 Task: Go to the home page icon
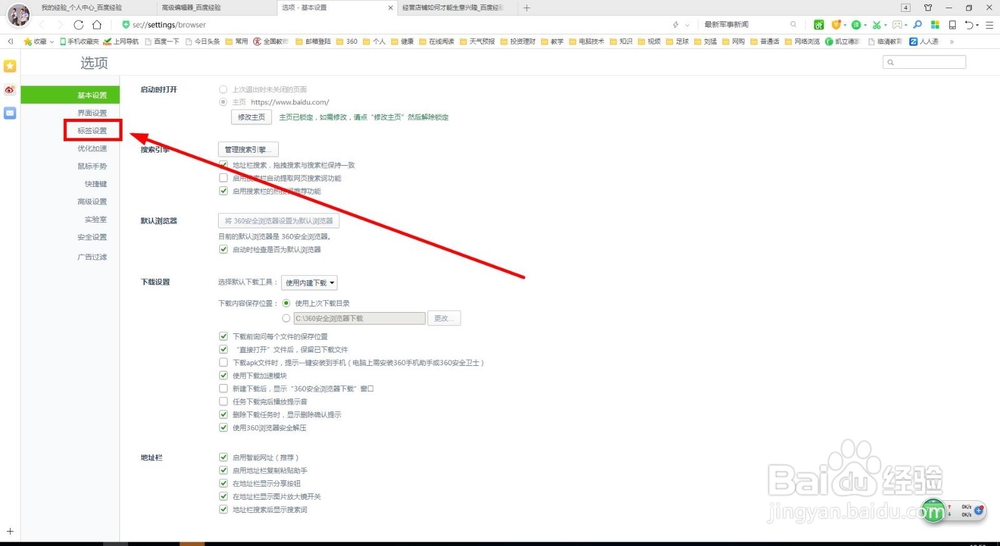click(x=97, y=25)
